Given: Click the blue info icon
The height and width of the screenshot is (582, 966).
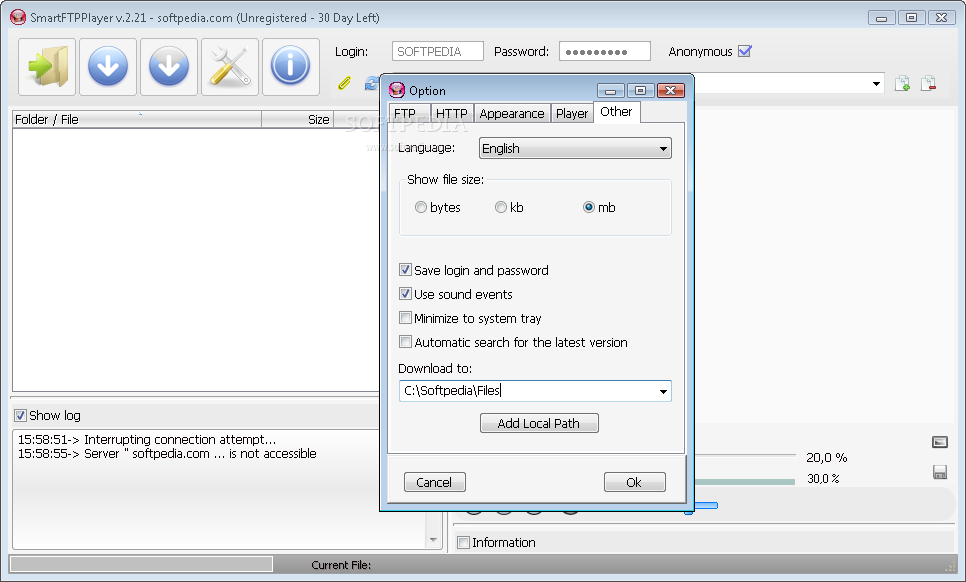Looking at the screenshot, I should 291,67.
